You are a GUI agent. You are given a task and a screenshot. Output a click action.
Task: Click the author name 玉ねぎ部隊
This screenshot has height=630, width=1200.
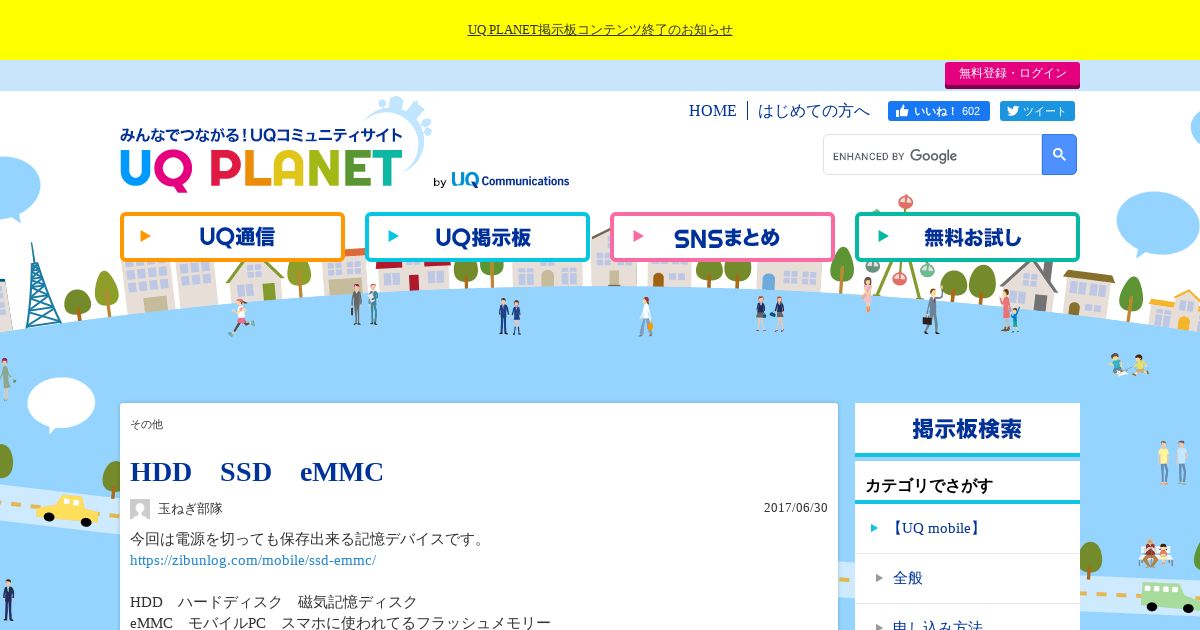[190, 509]
